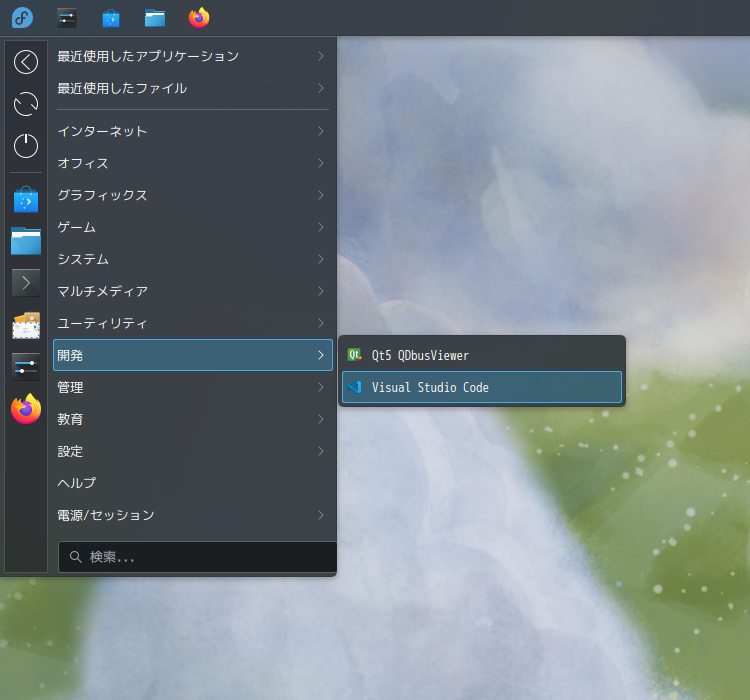The width and height of the screenshot is (750, 700).
Task: Expand the マルチメディア category chevron
Action: point(321,291)
